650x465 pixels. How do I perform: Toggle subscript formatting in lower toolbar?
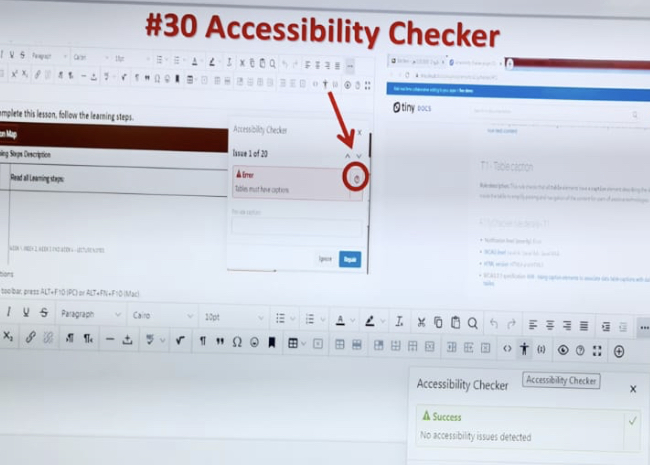click(x=8, y=337)
